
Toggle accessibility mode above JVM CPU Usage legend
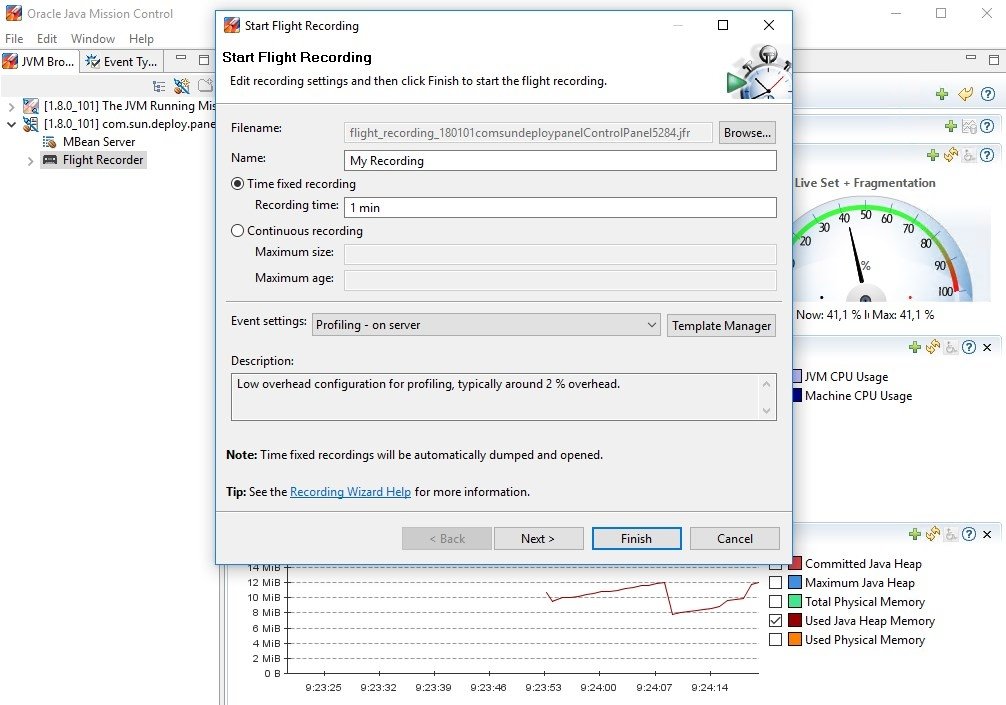click(x=951, y=347)
